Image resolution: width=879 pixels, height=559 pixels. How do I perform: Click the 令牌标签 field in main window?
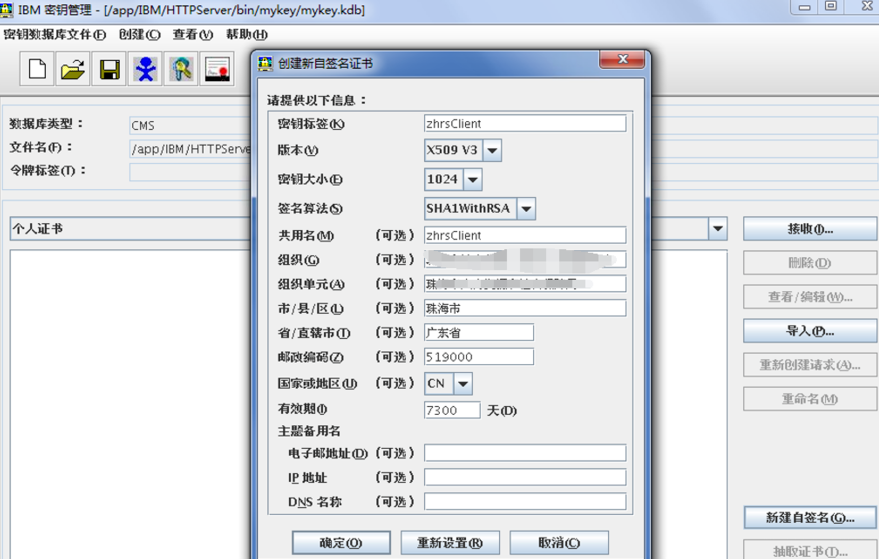pyautogui.click(x=191, y=172)
